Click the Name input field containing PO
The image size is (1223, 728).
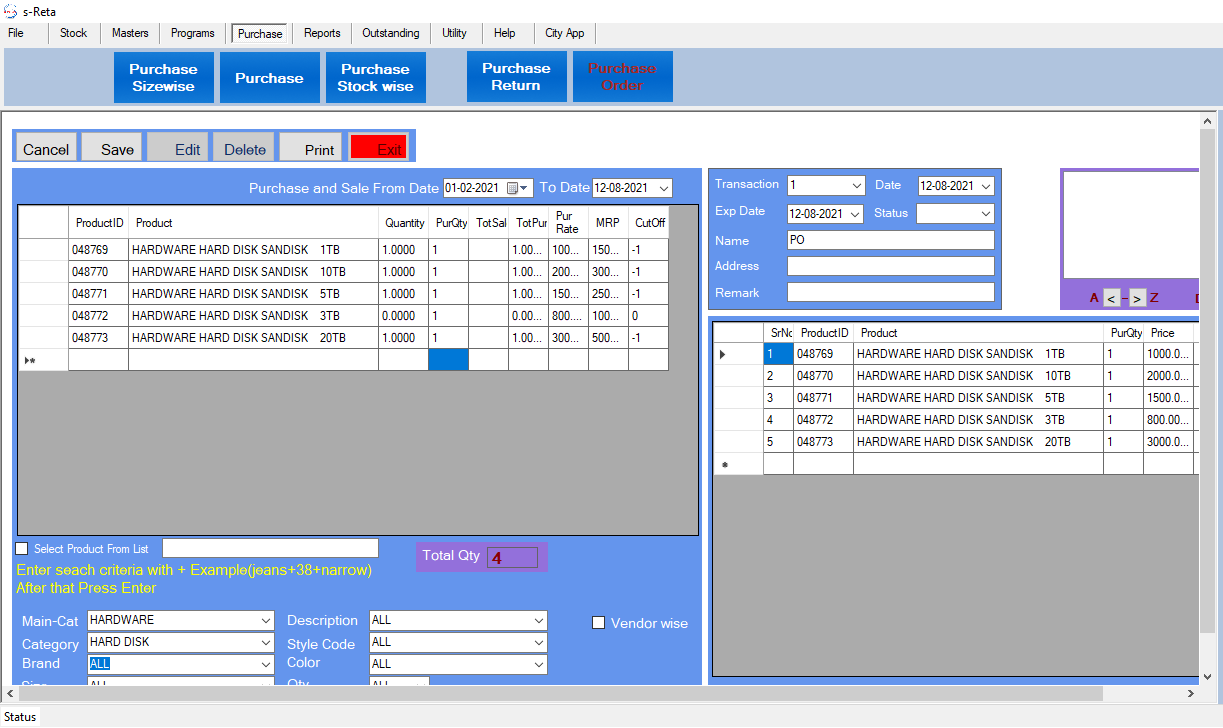pyautogui.click(x=890, y=240)
